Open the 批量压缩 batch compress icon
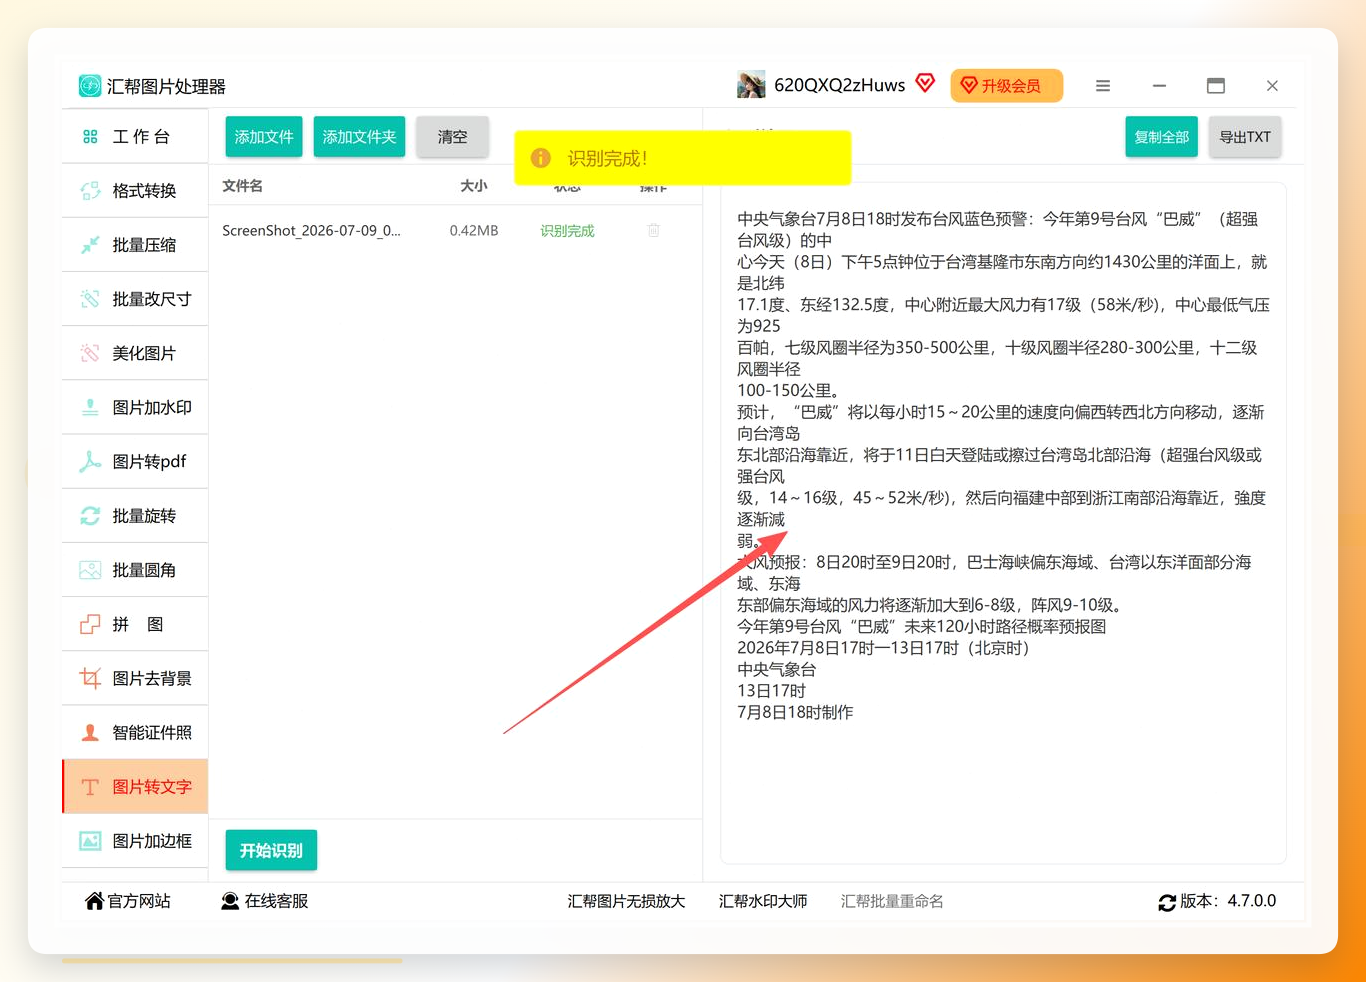Viewport: 1366px width, 982px height. tap(90, 245)
